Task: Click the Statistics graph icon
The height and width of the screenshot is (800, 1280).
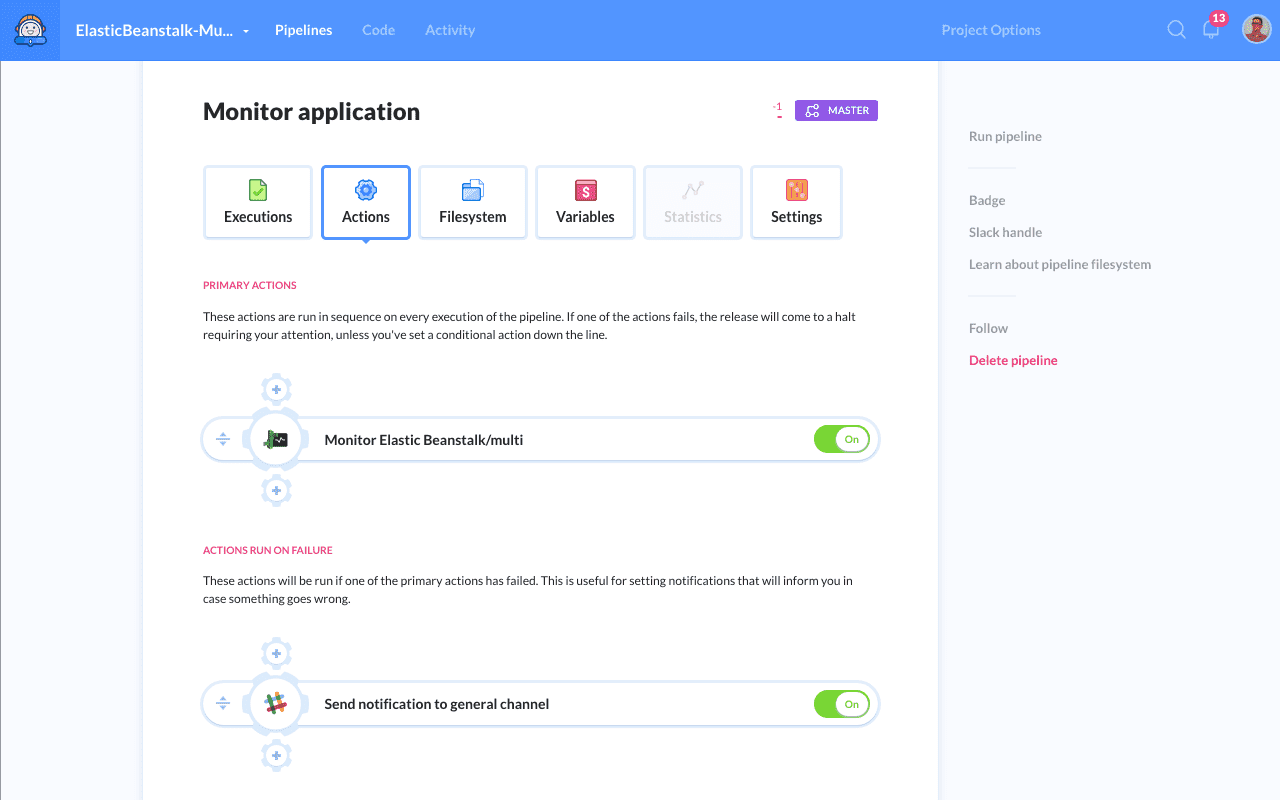Action: point(693,190)
